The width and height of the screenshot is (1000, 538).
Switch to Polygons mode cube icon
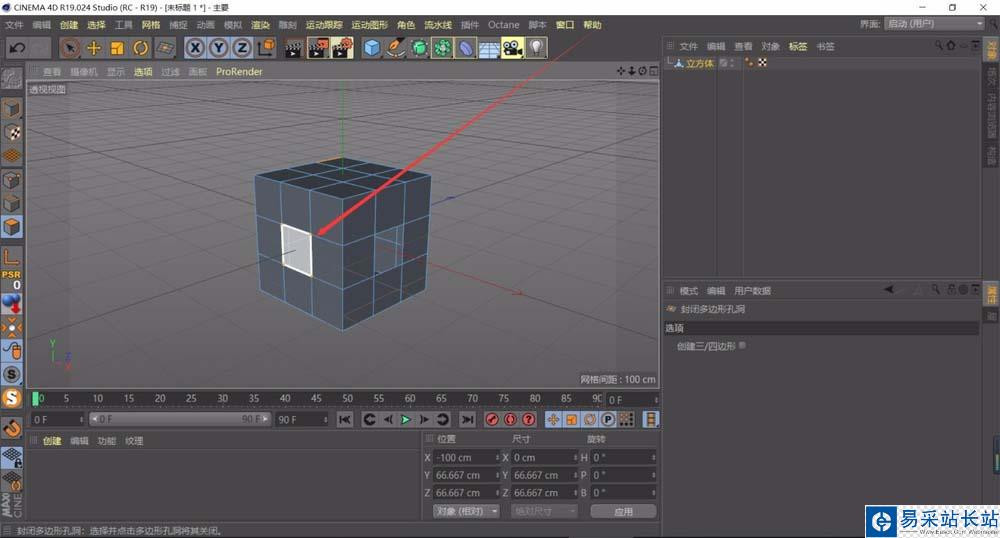click(x=11, y=226)
